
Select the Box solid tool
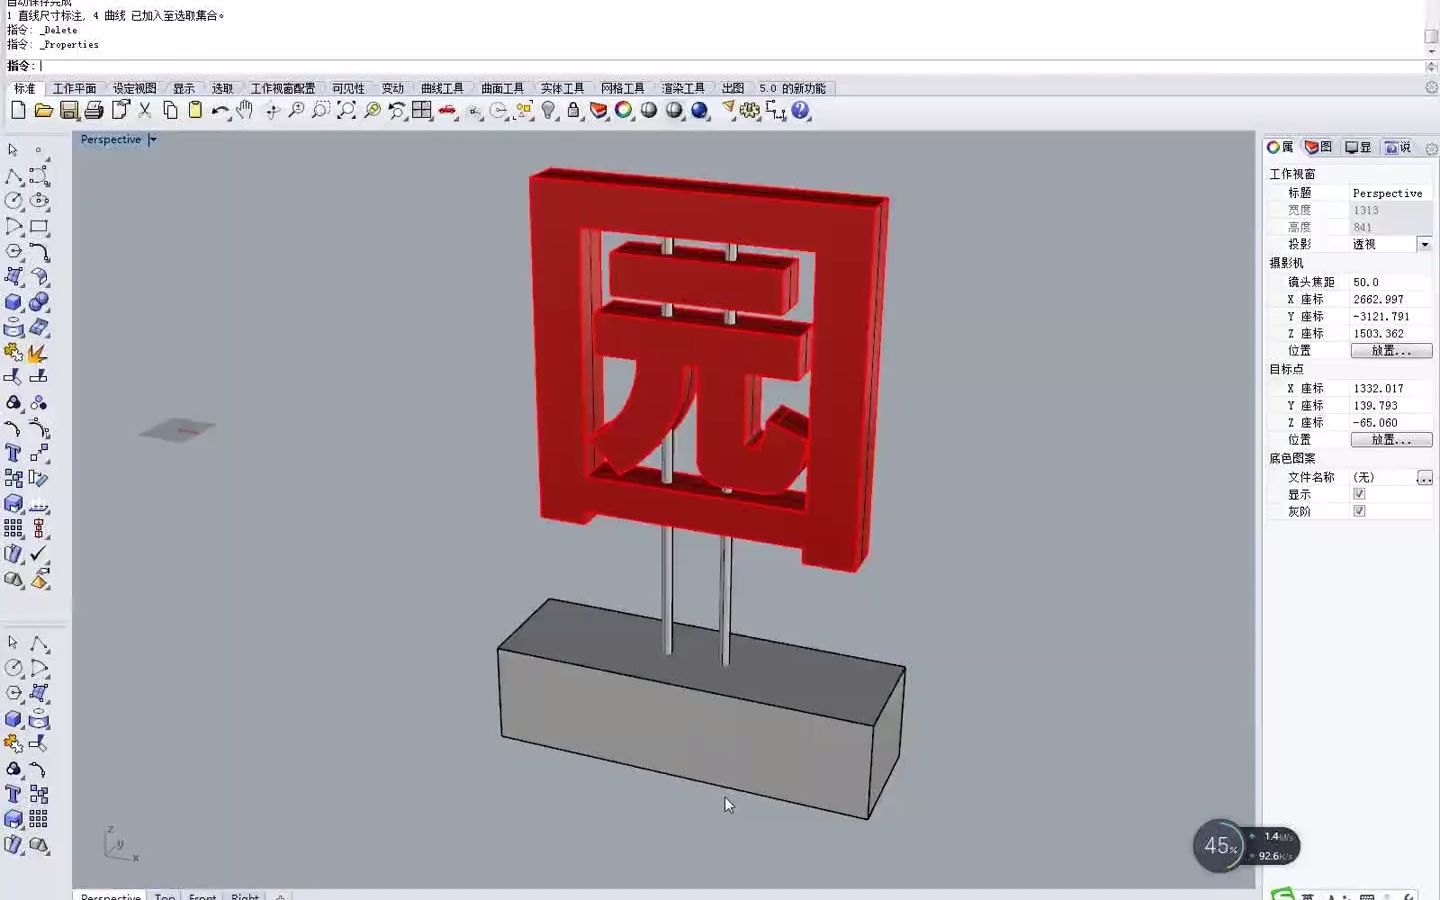pyautogui.click(x=14, y=302)
